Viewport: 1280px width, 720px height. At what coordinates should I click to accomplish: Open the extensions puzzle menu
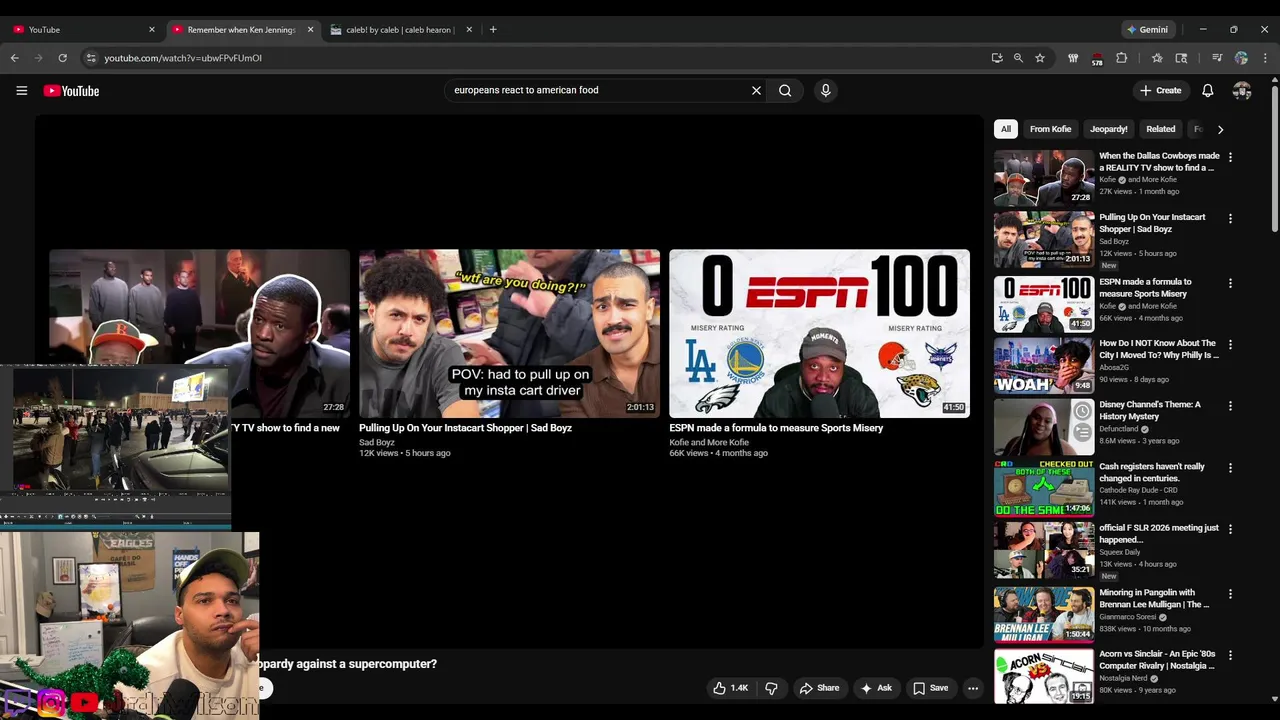pos(1121,58)
